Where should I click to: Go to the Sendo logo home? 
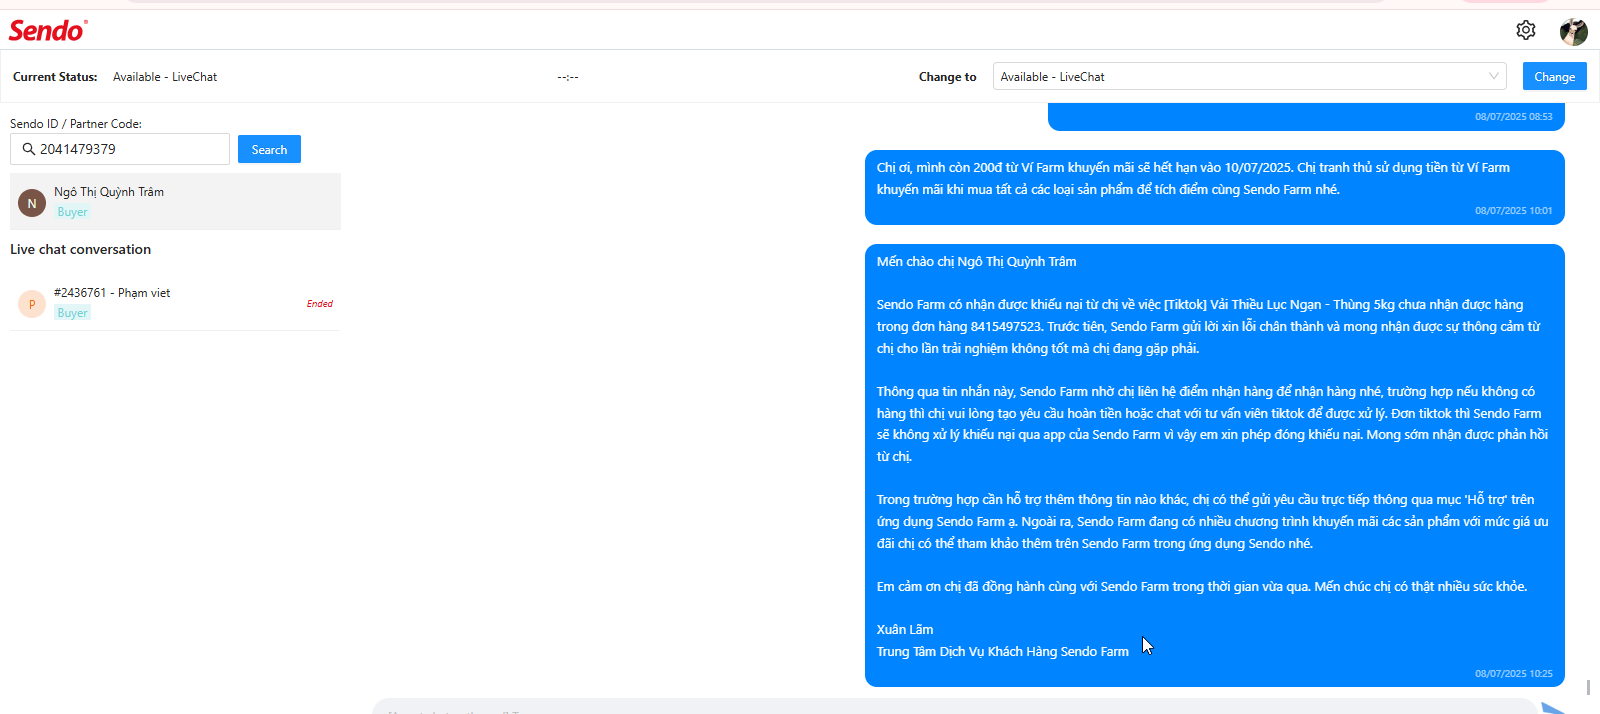pos(48,30)
